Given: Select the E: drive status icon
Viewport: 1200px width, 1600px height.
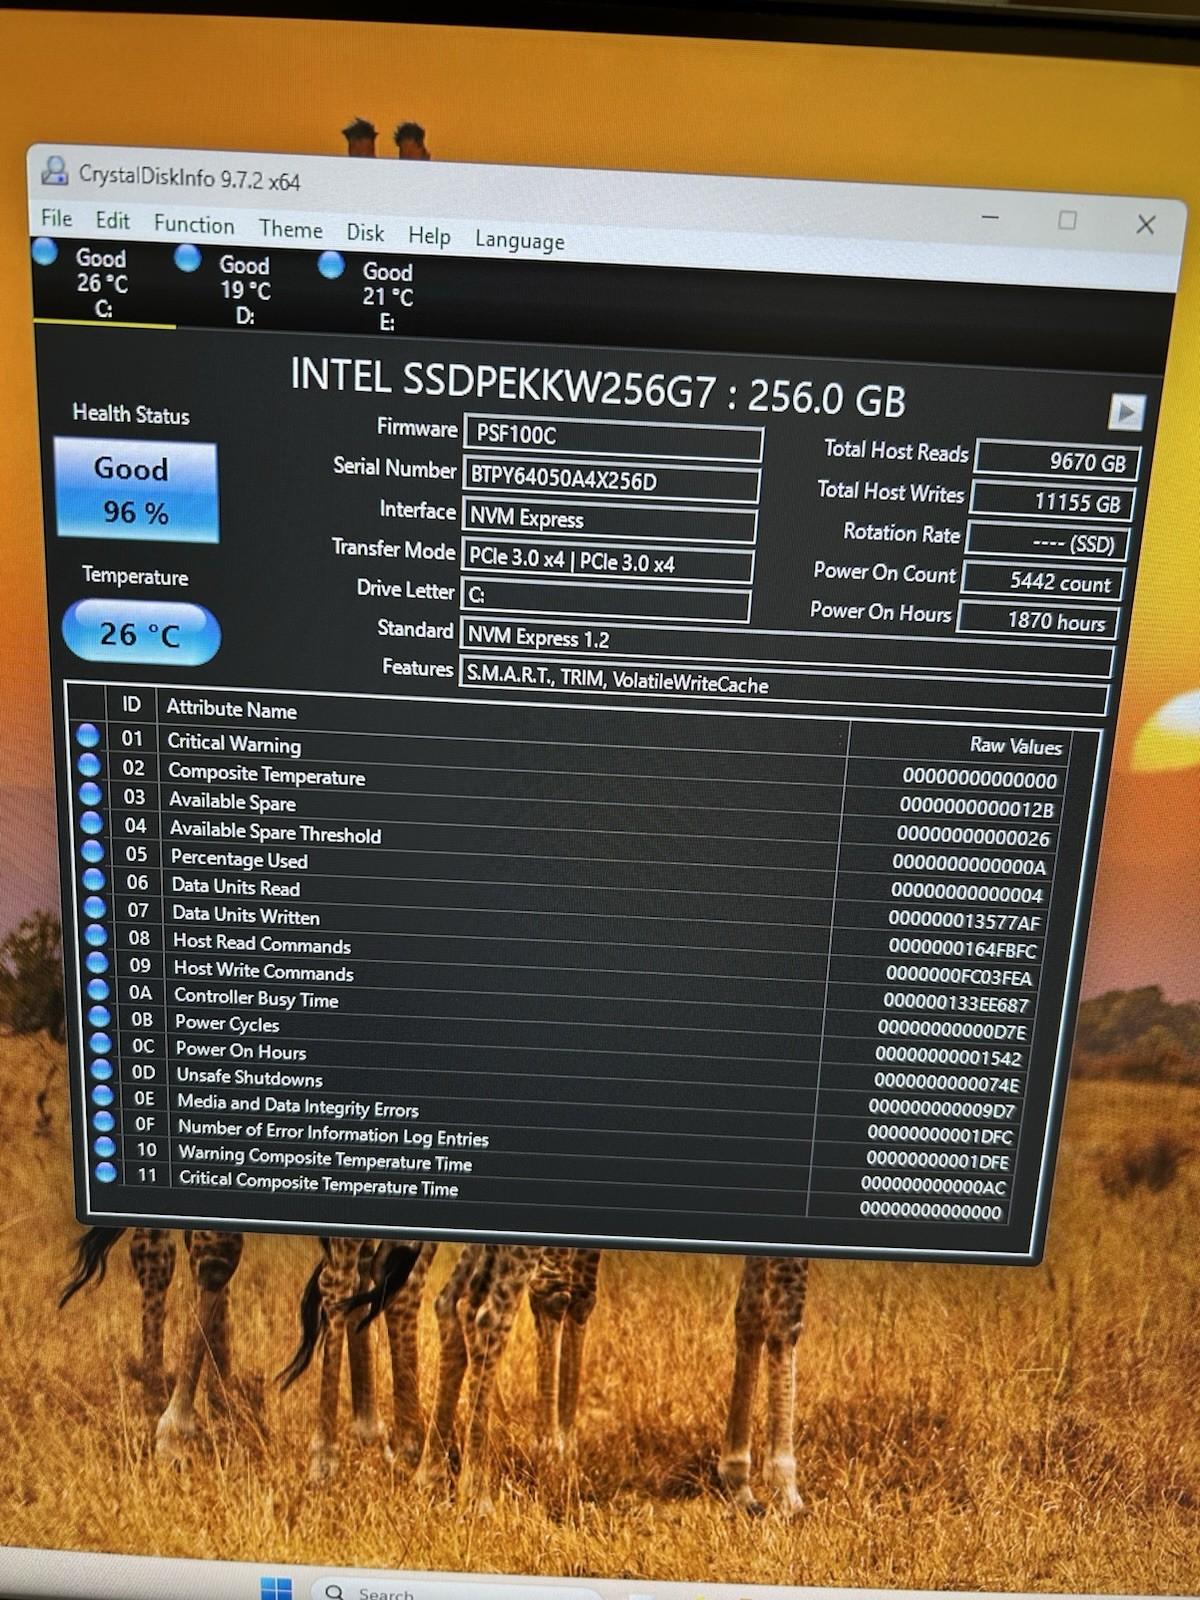Looking at the screenshot, I should (331, 265).
